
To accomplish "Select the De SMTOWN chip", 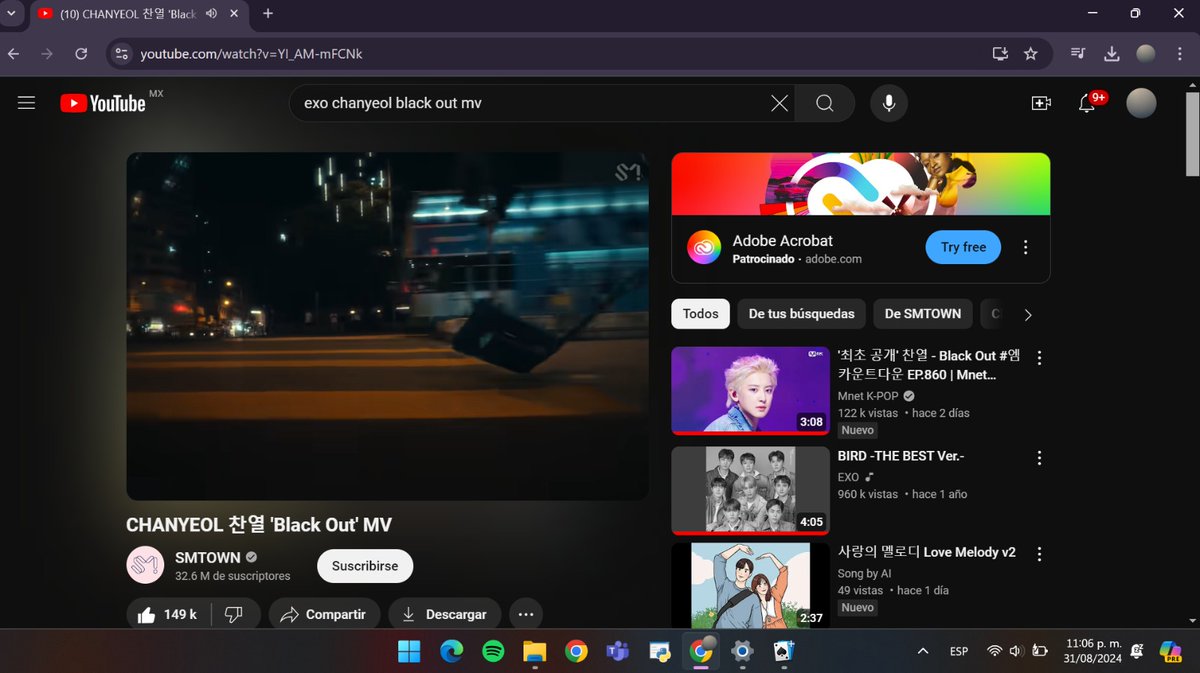I will pyautogui.click(x=923, y=314).
